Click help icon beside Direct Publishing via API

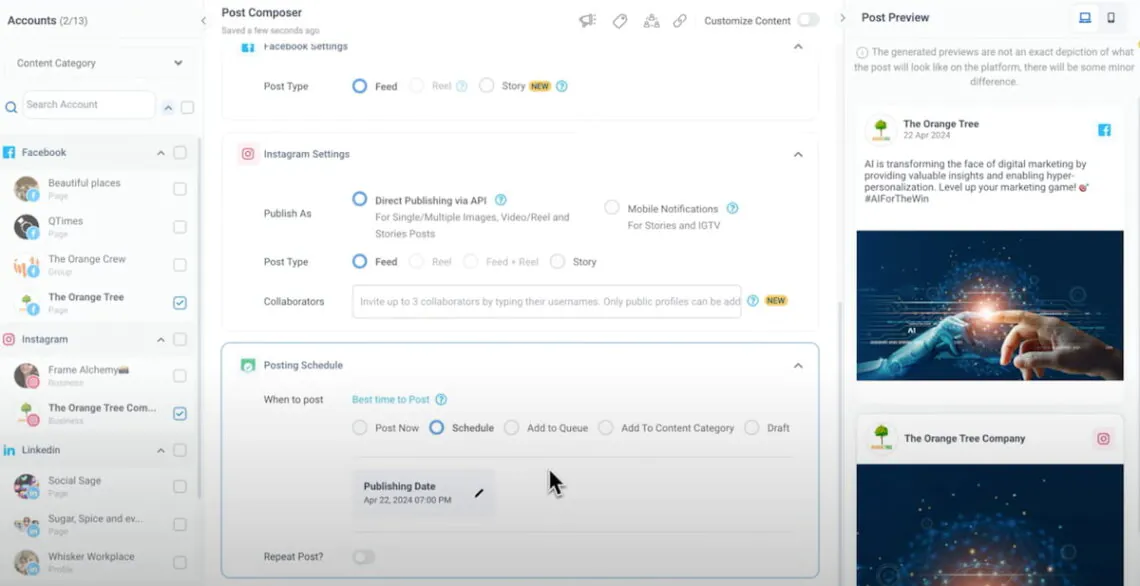pos(500,200)
